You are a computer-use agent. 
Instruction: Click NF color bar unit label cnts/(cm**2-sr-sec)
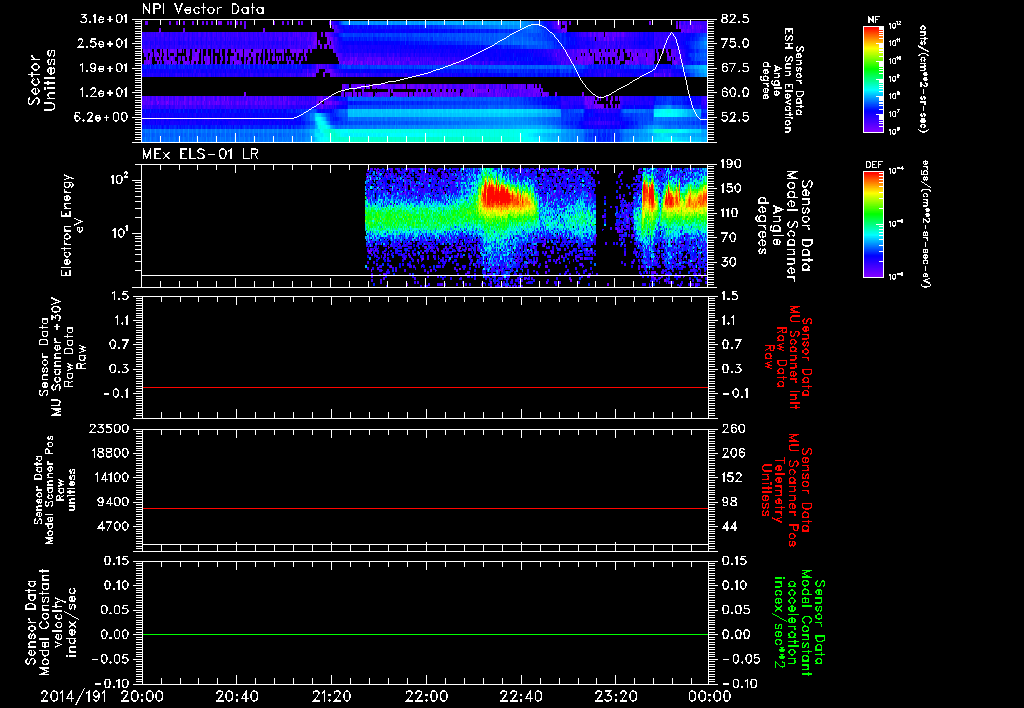tap(923, 78)
